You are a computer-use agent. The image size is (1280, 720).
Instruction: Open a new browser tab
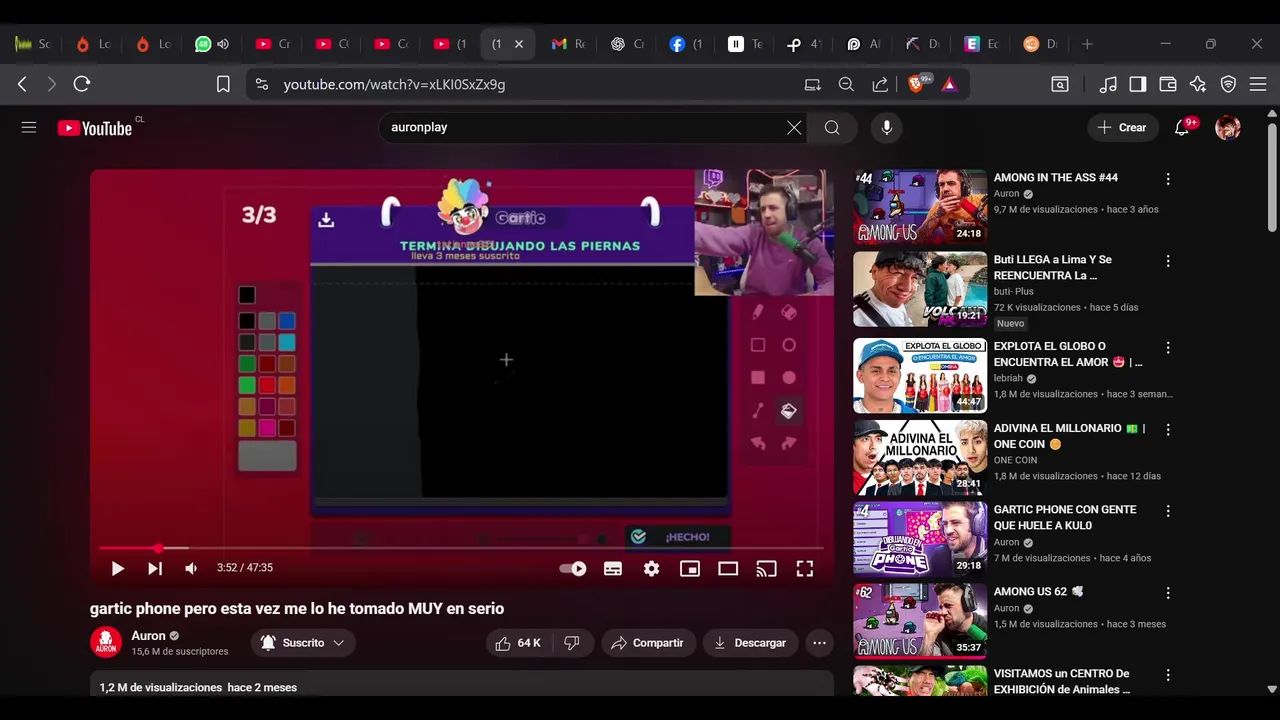(1087, 44)
